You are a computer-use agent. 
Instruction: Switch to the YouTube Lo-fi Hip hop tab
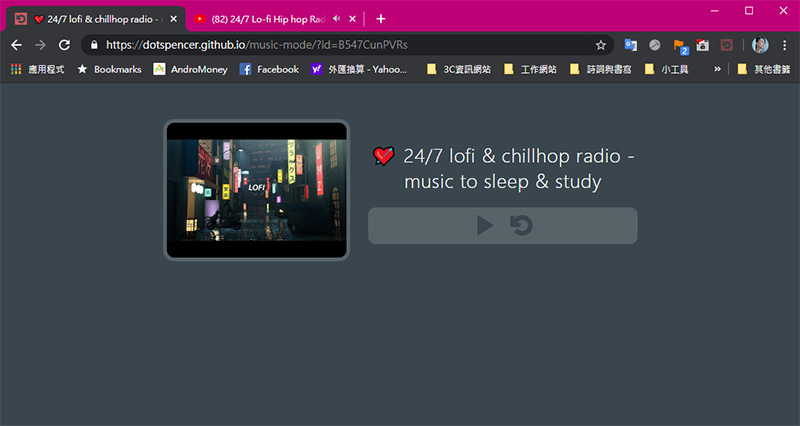pos(265,18)
